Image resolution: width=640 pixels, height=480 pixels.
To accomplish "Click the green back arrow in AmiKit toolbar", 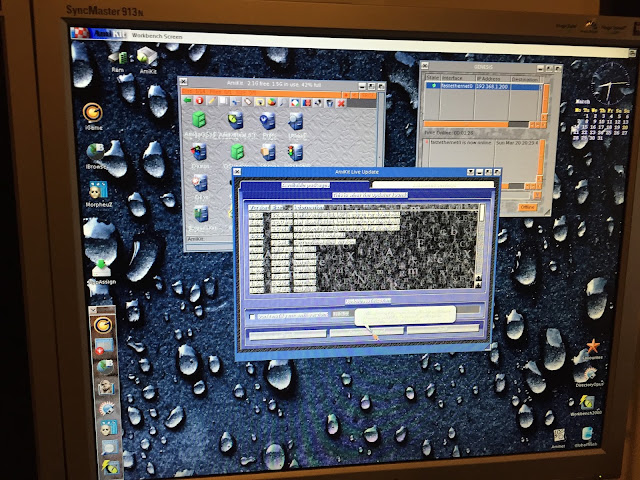I will point(187,100).
